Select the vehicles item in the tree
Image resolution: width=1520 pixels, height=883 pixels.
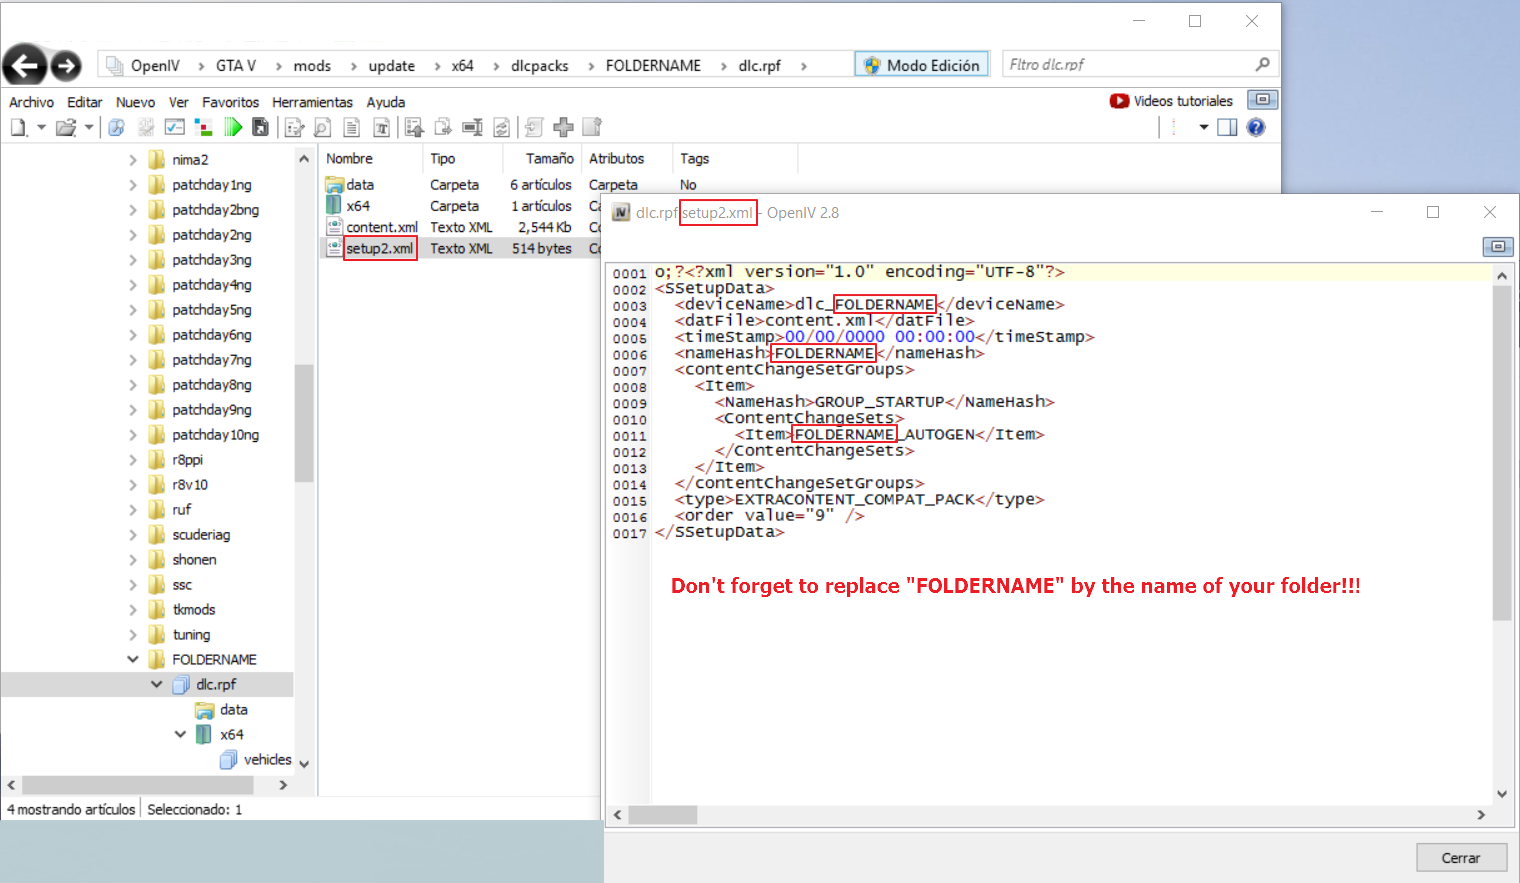pos(256,760)
